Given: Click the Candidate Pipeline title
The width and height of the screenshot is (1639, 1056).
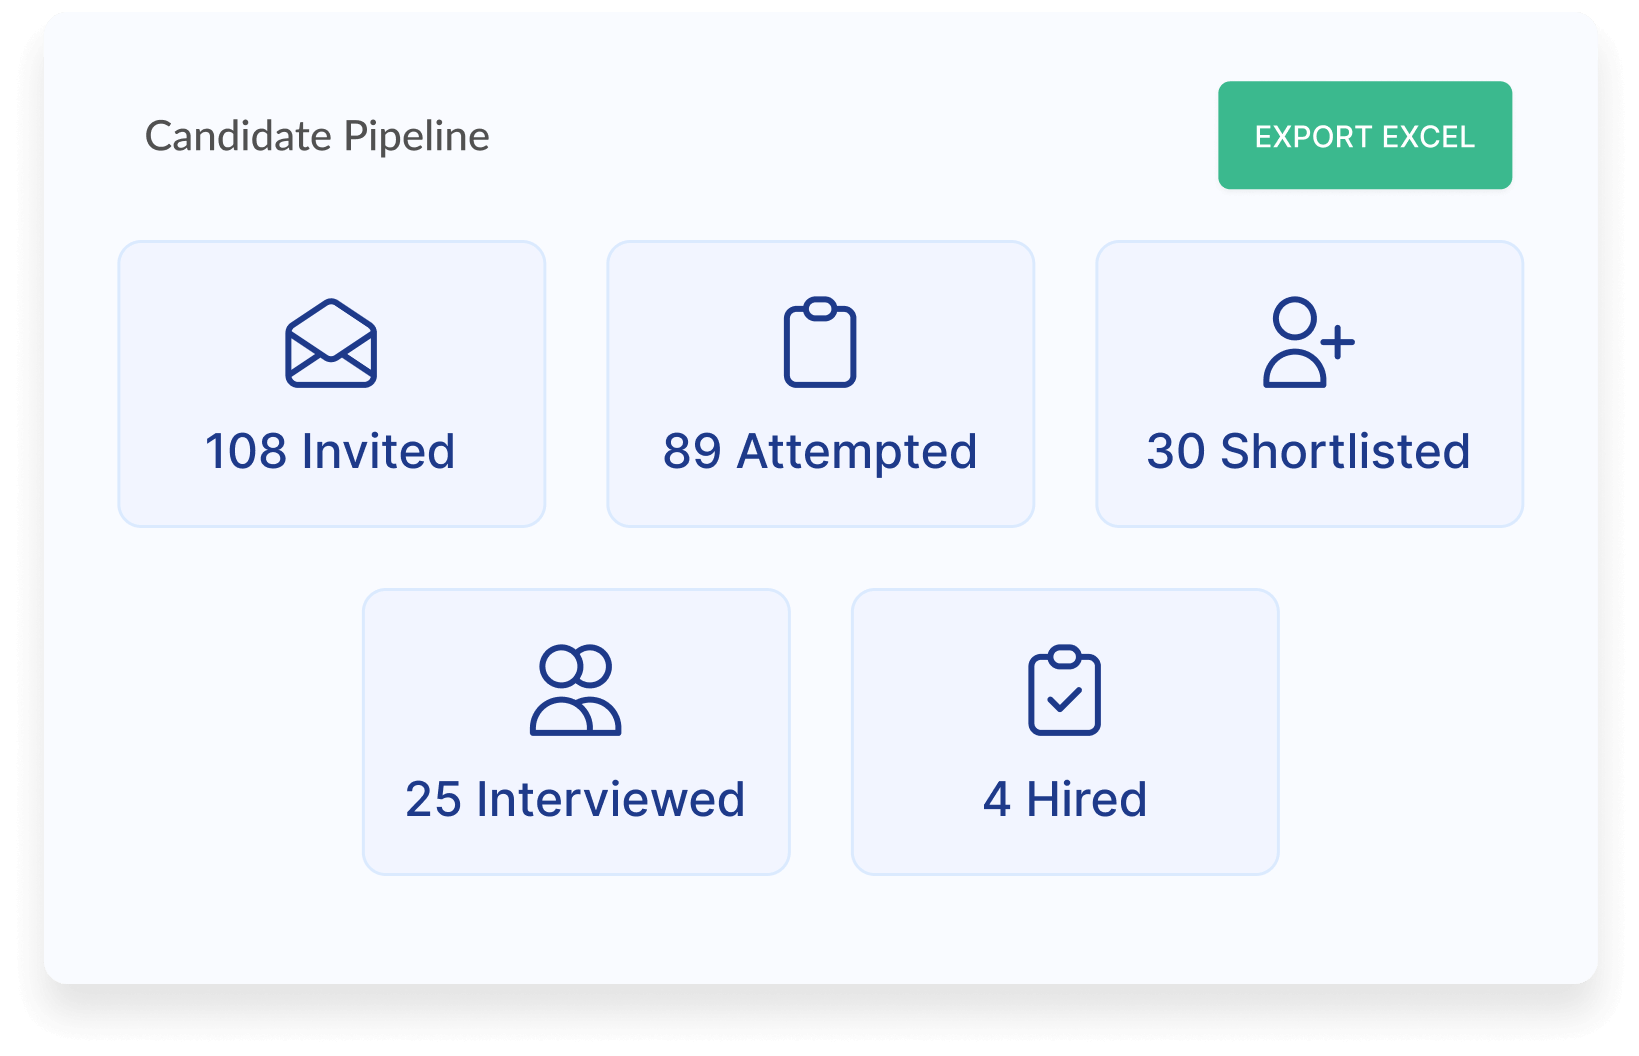Looking at the screenshot, I should tap(316, 135).
